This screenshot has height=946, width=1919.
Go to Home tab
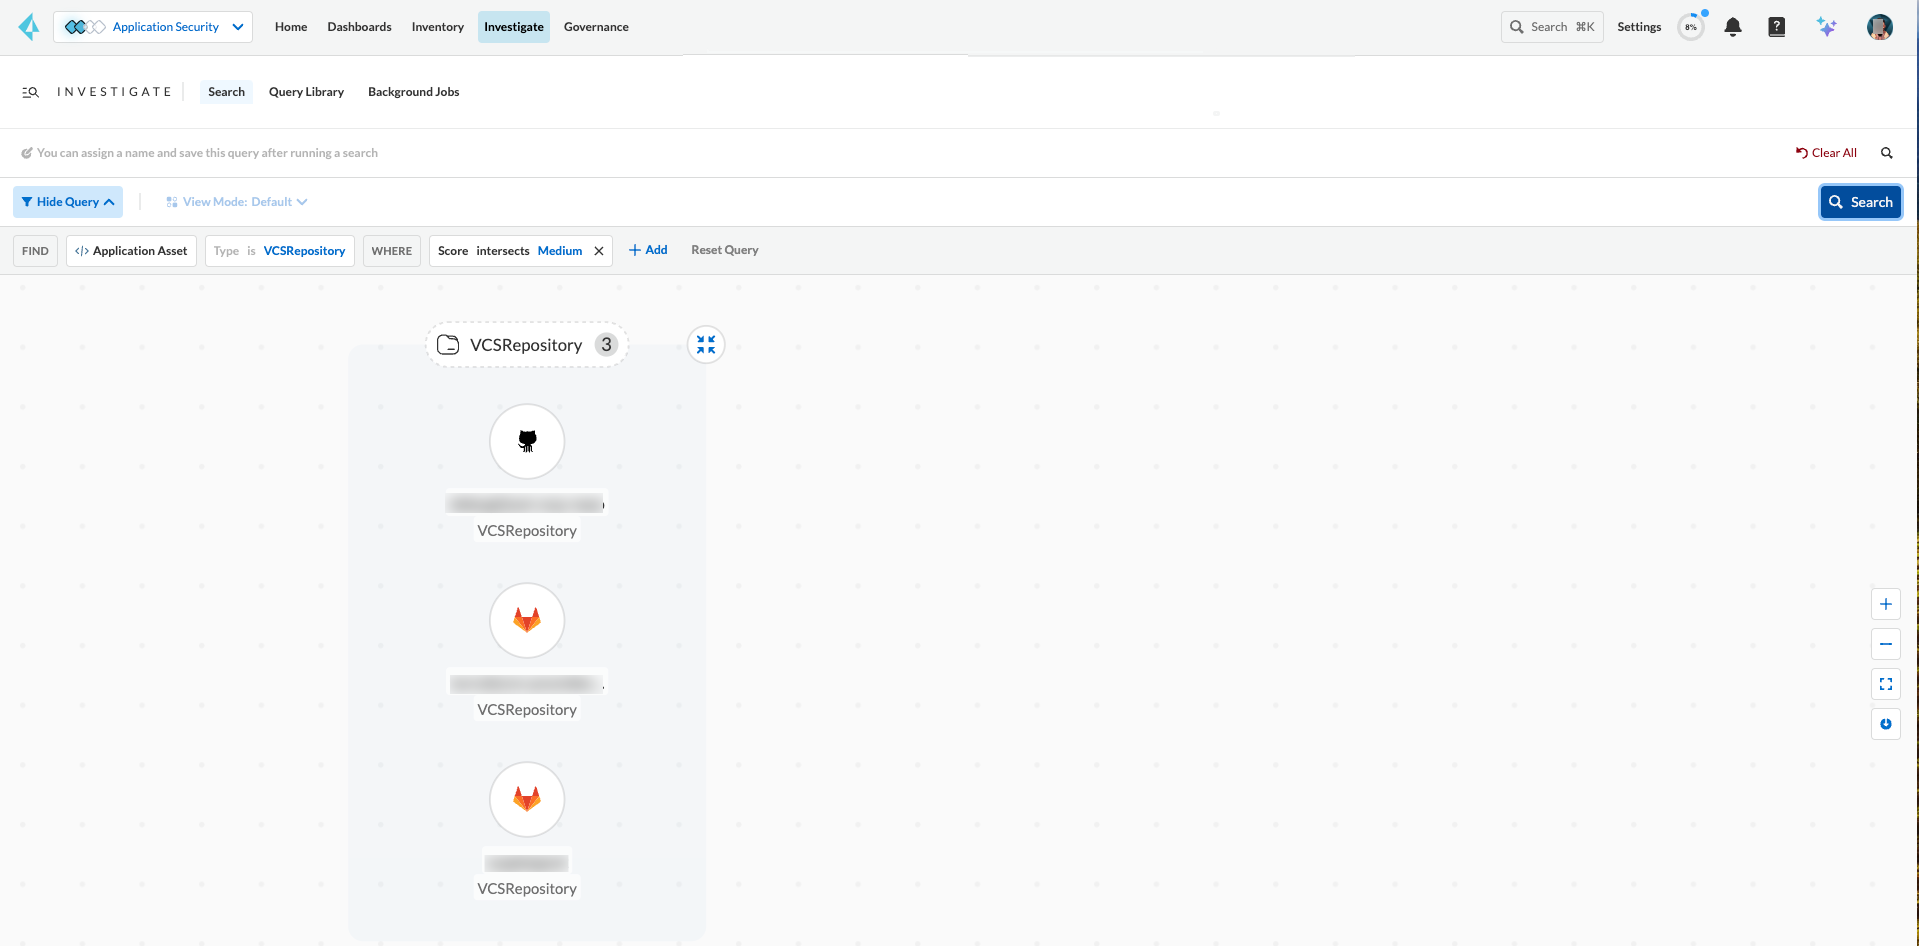pos(291,27)
